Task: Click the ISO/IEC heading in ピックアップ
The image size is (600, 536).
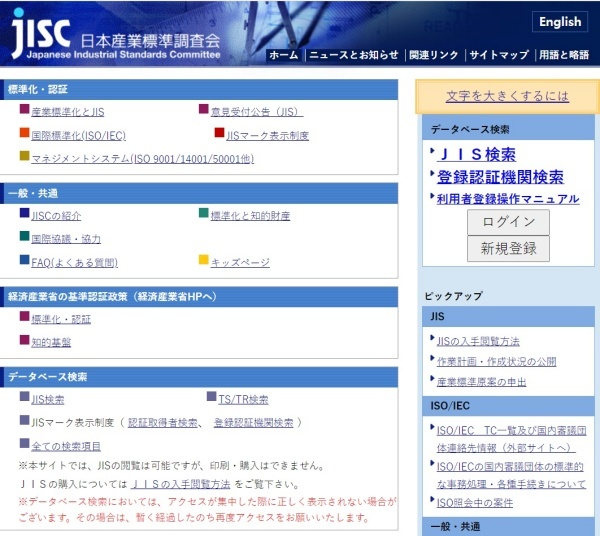Action: click(x=508, y=406)
